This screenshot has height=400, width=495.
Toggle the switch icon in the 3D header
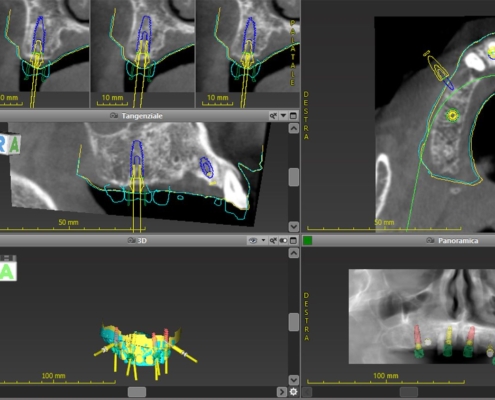click(283, 240)
